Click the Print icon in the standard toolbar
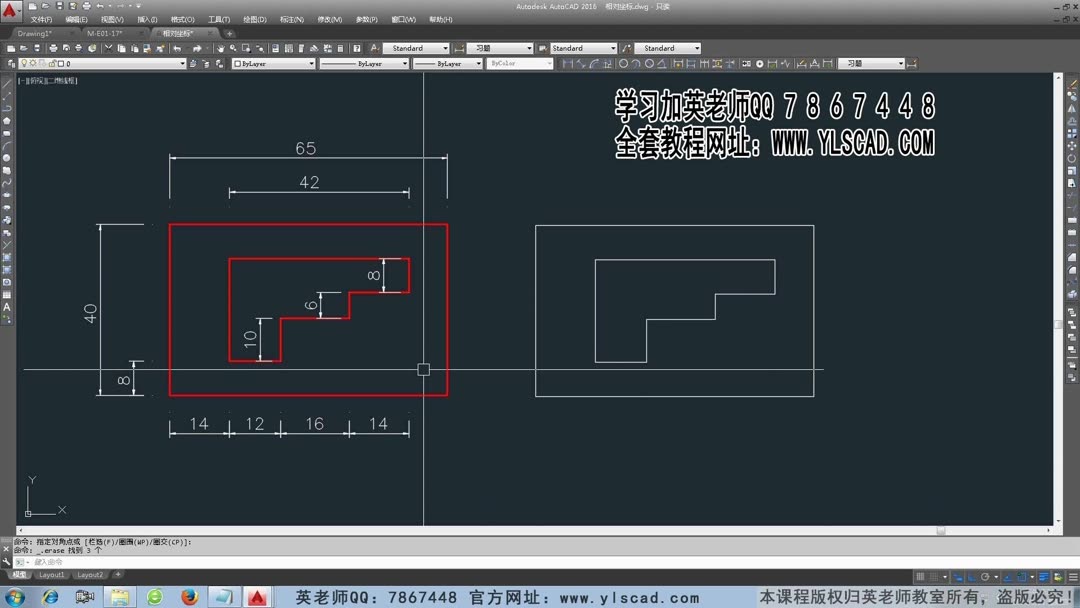 [53, 48]
